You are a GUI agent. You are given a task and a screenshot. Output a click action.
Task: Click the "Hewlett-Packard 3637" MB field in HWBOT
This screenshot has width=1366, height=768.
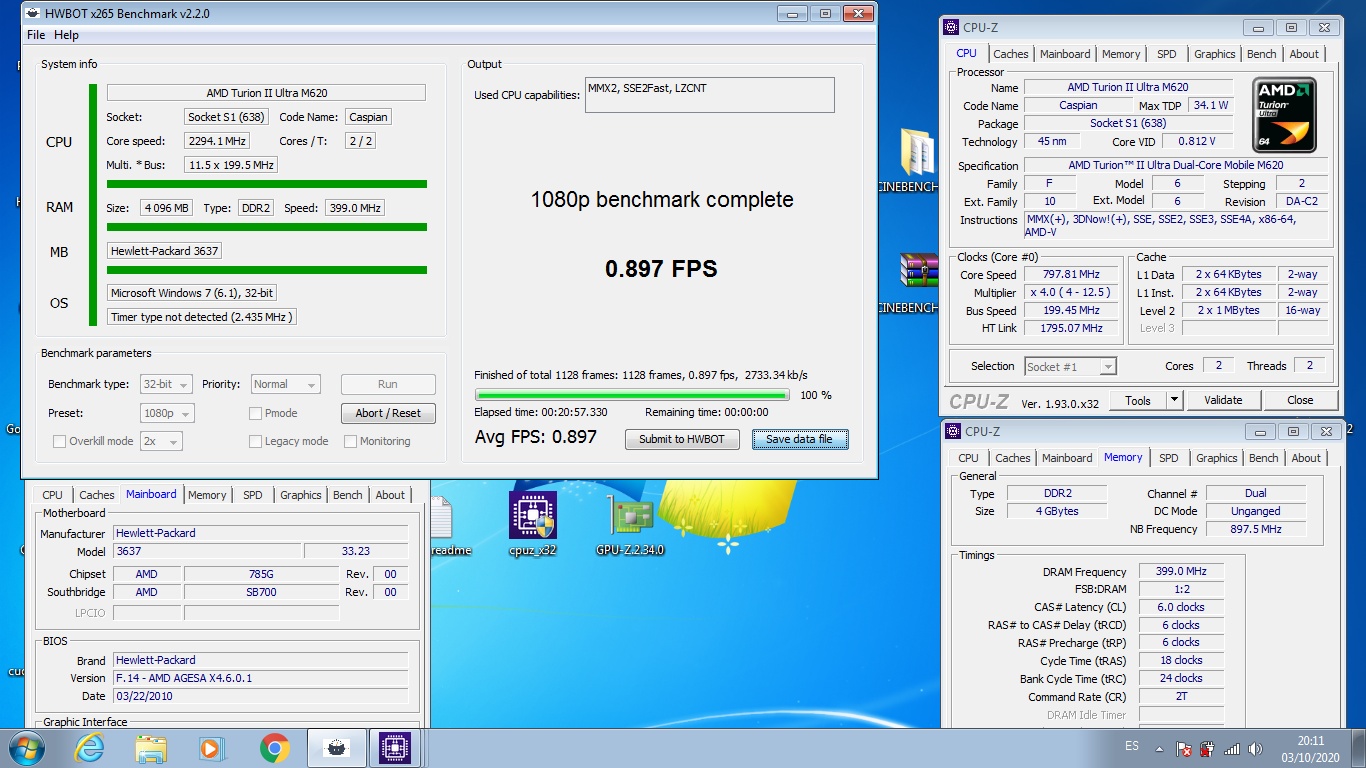pos(164,251)
